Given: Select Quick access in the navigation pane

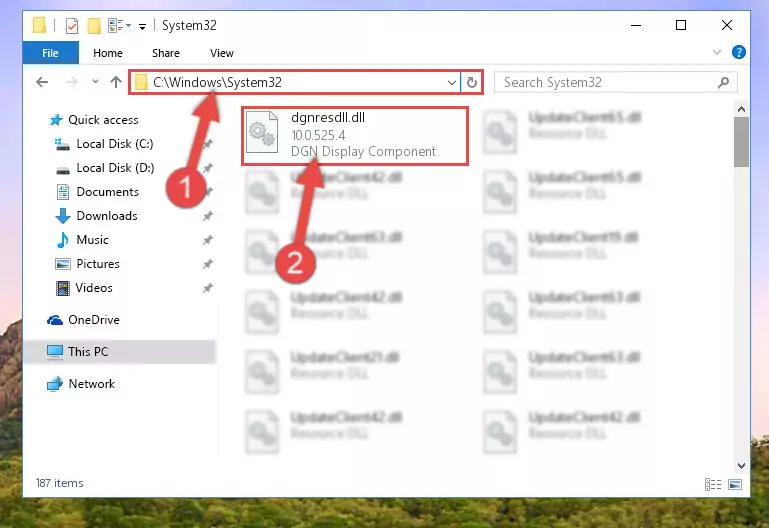Looking at the screenshot, I should coord(103,120).
